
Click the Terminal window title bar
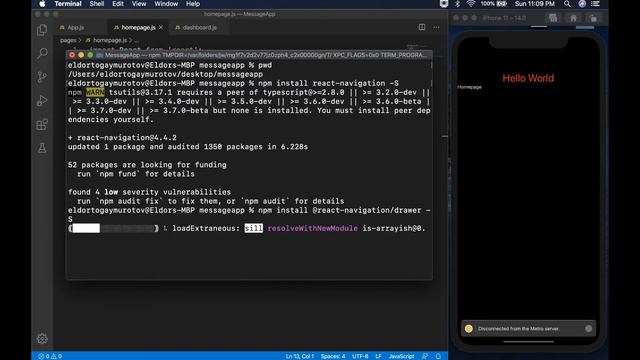(249, 55)
